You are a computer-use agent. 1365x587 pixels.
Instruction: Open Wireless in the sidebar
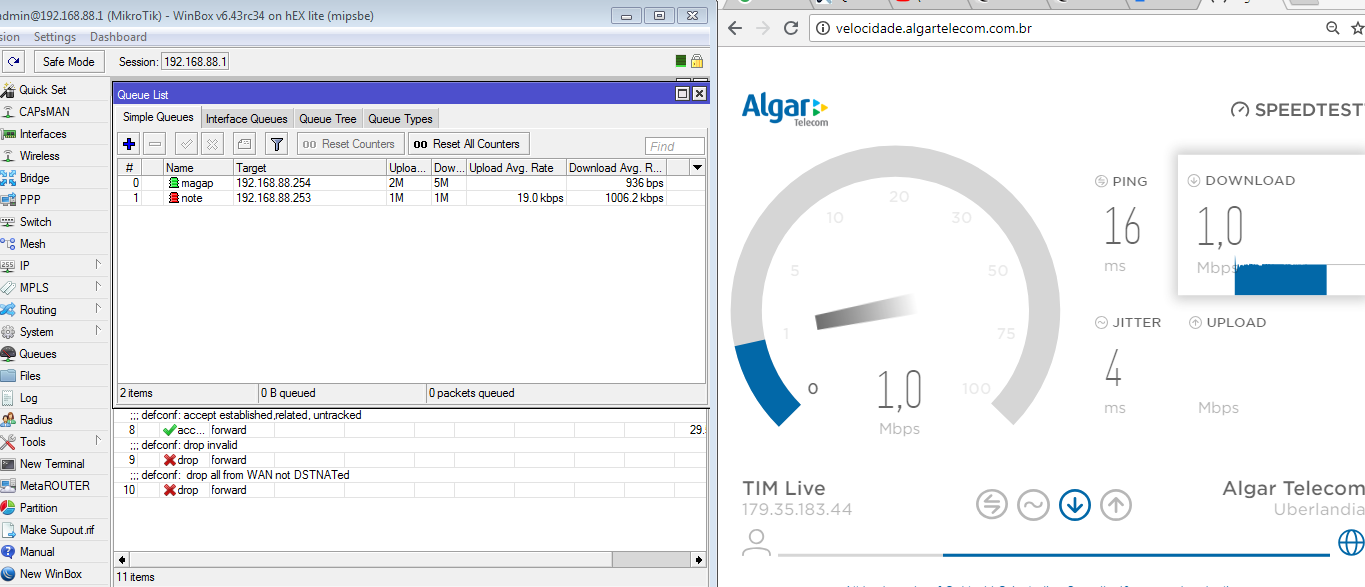click(39, 156)
